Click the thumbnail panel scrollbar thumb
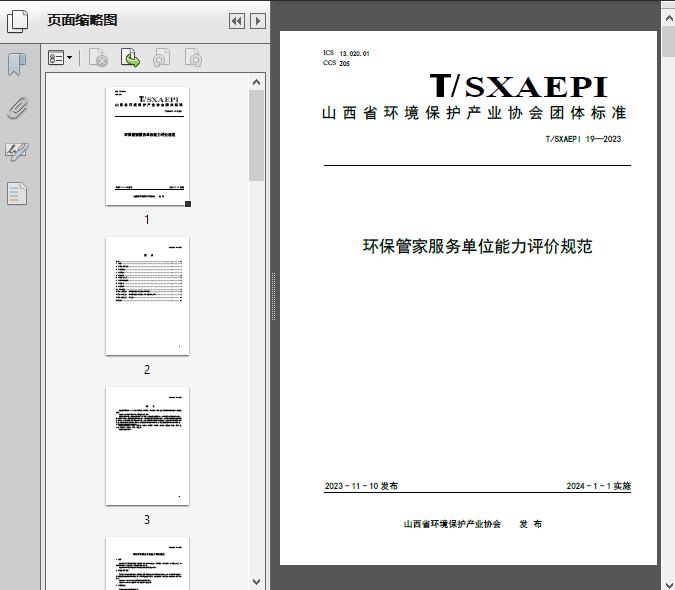Screen dimensions: 675x590 click(x=257, y=136)
